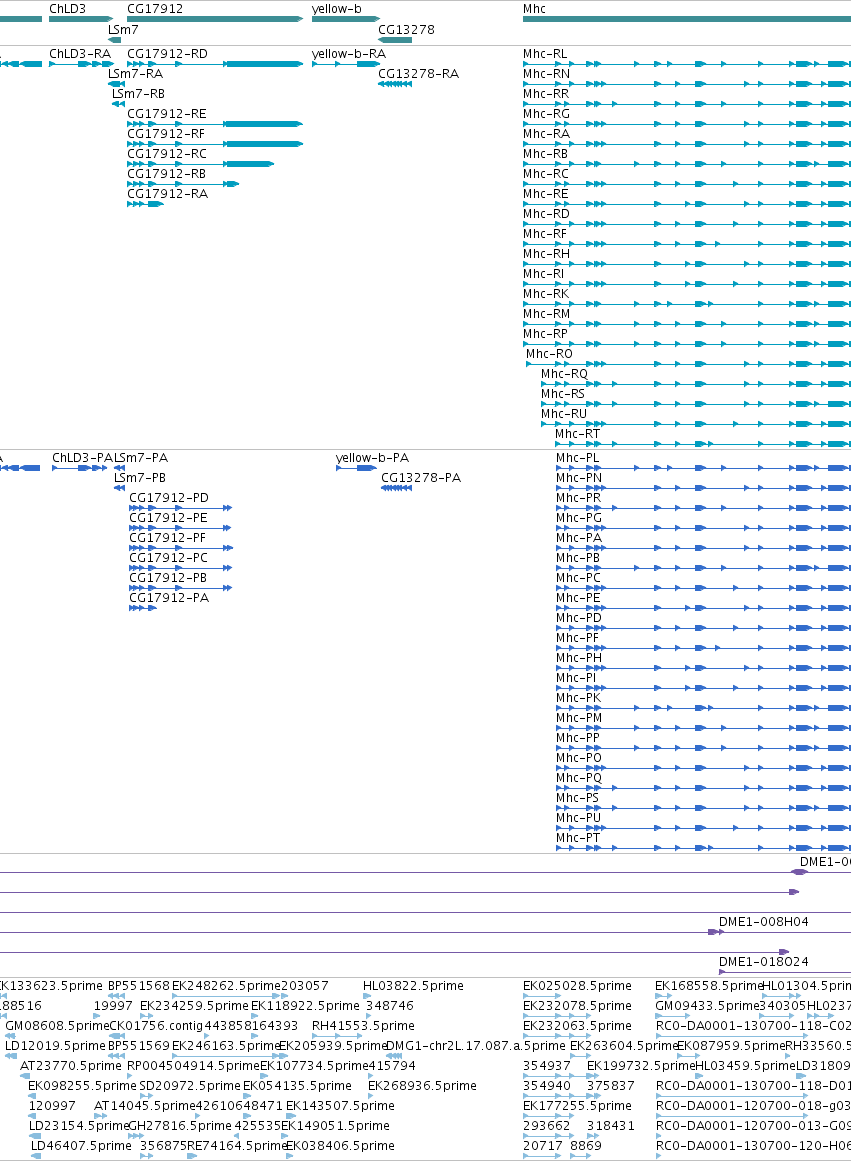Click protein LSm7-PB
851x1161 pixels.
pyautogui.click(x=140, y=478)
